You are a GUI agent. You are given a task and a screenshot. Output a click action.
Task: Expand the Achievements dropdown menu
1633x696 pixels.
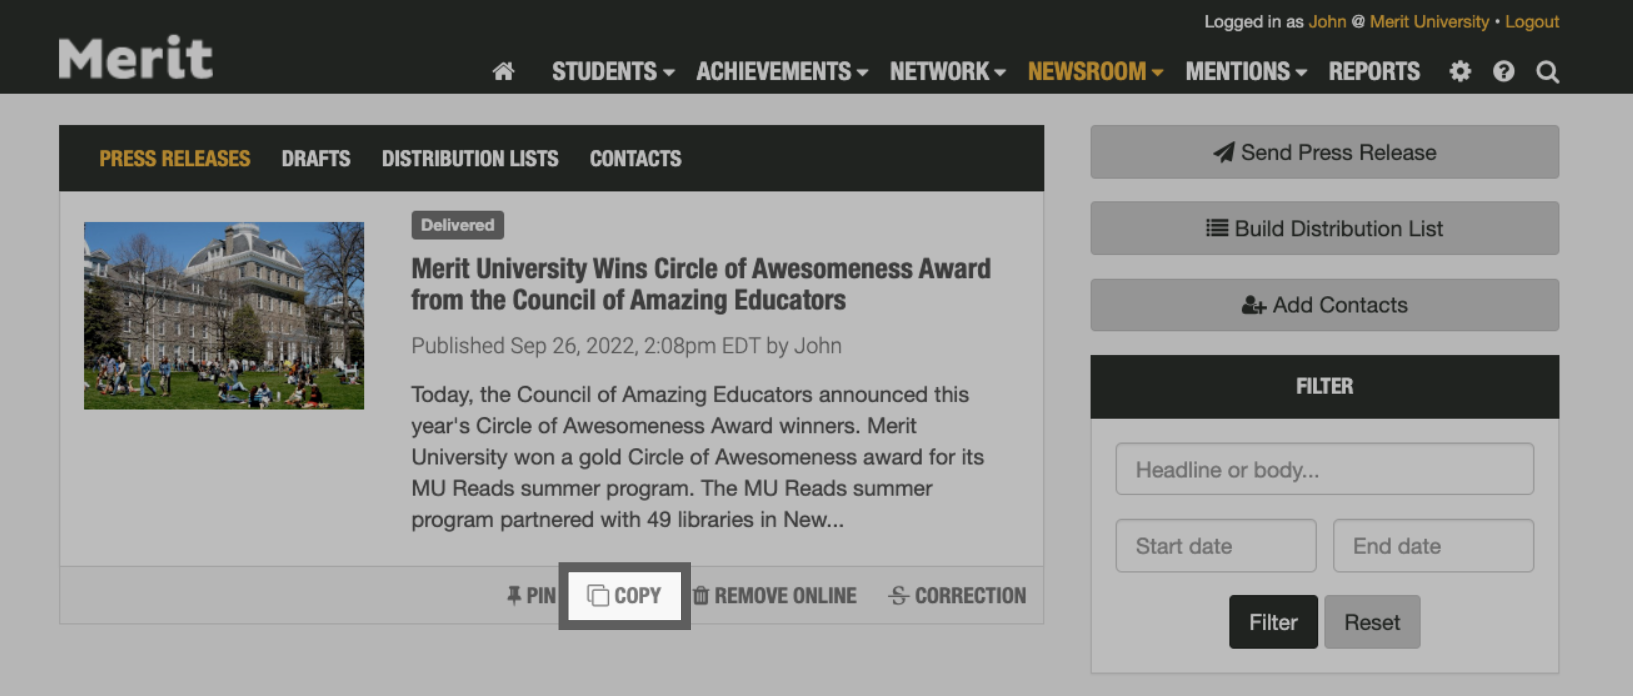pyautogui.click(x=782, y=72)
